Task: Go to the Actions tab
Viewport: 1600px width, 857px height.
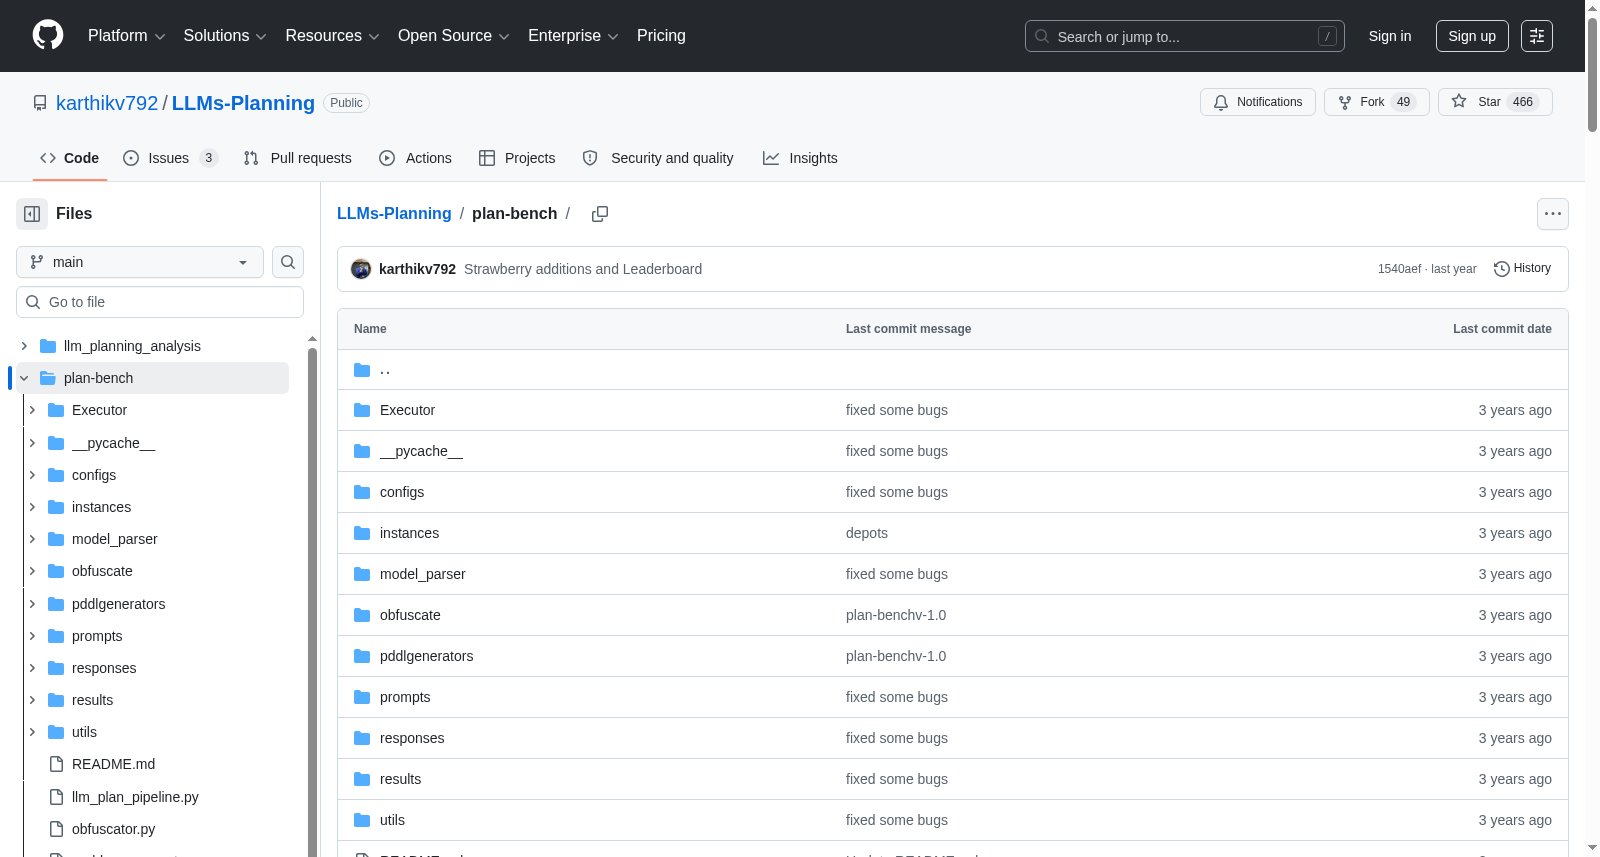Action: tap(416, 158)
